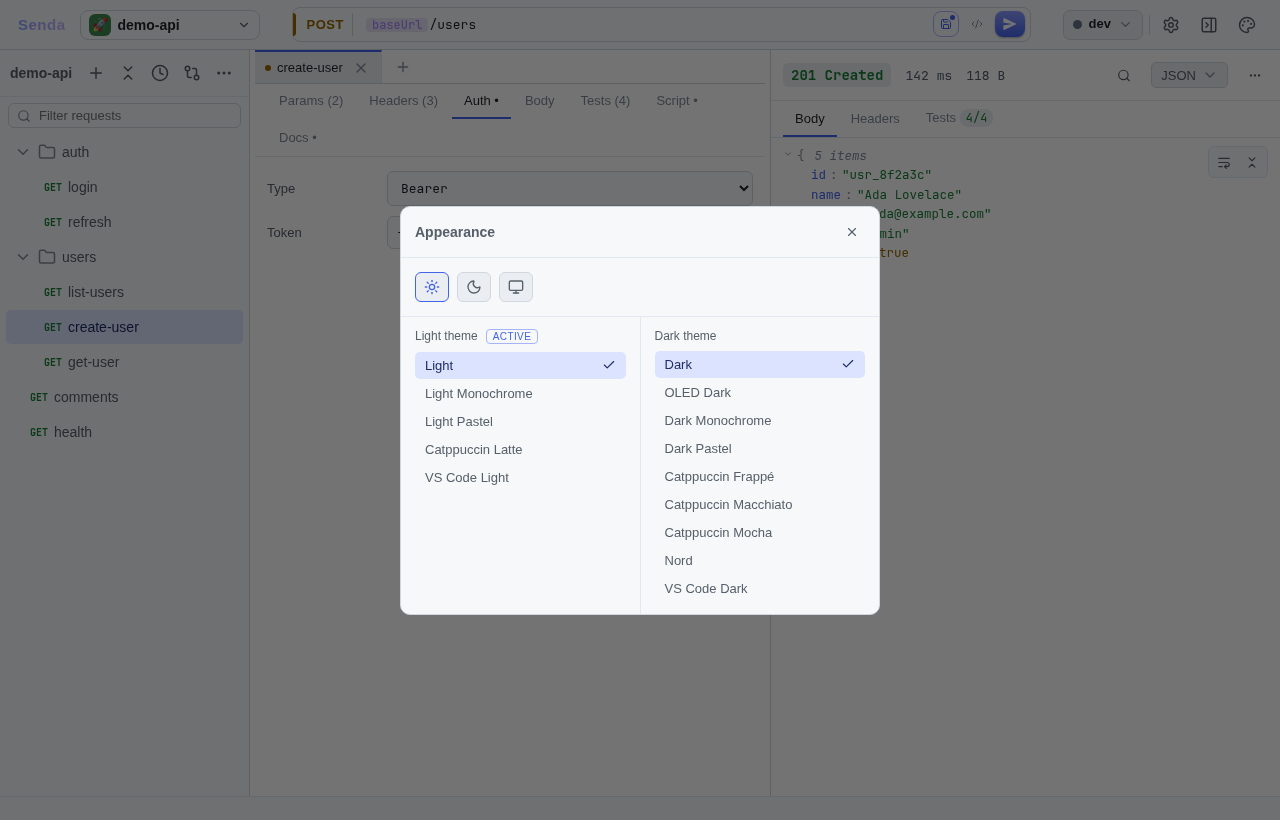1280x820 pixels.
Task: Toggle the side panel layout icon
Action: pos(1209,25)
